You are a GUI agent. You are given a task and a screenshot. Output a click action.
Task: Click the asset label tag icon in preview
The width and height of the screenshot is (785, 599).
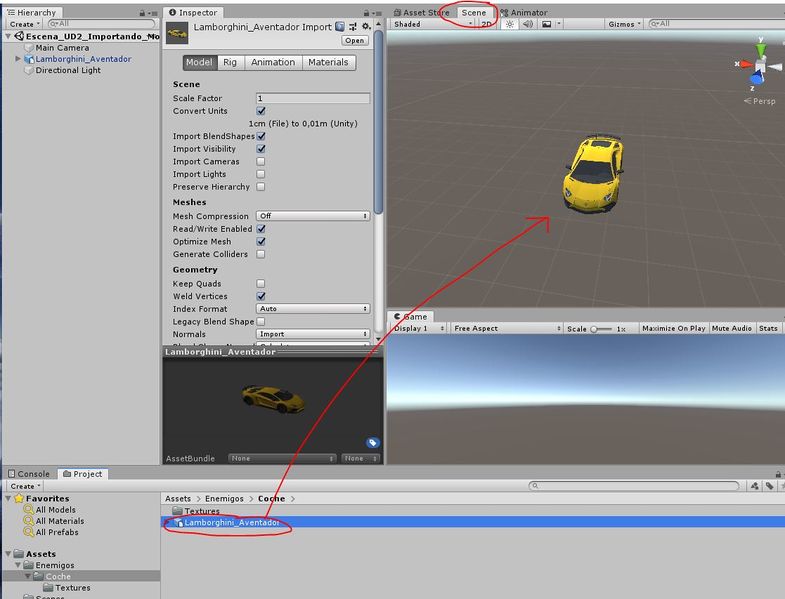pyautogui.click(x=372, y=443)
